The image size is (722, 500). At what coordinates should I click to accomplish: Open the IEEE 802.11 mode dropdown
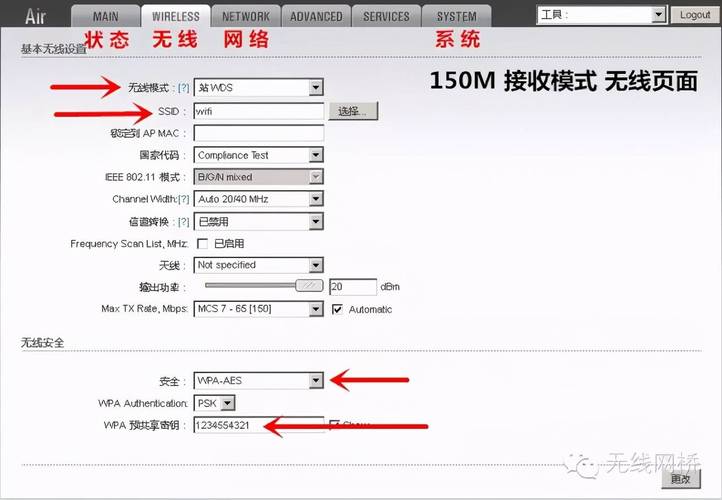coord(259,177)
